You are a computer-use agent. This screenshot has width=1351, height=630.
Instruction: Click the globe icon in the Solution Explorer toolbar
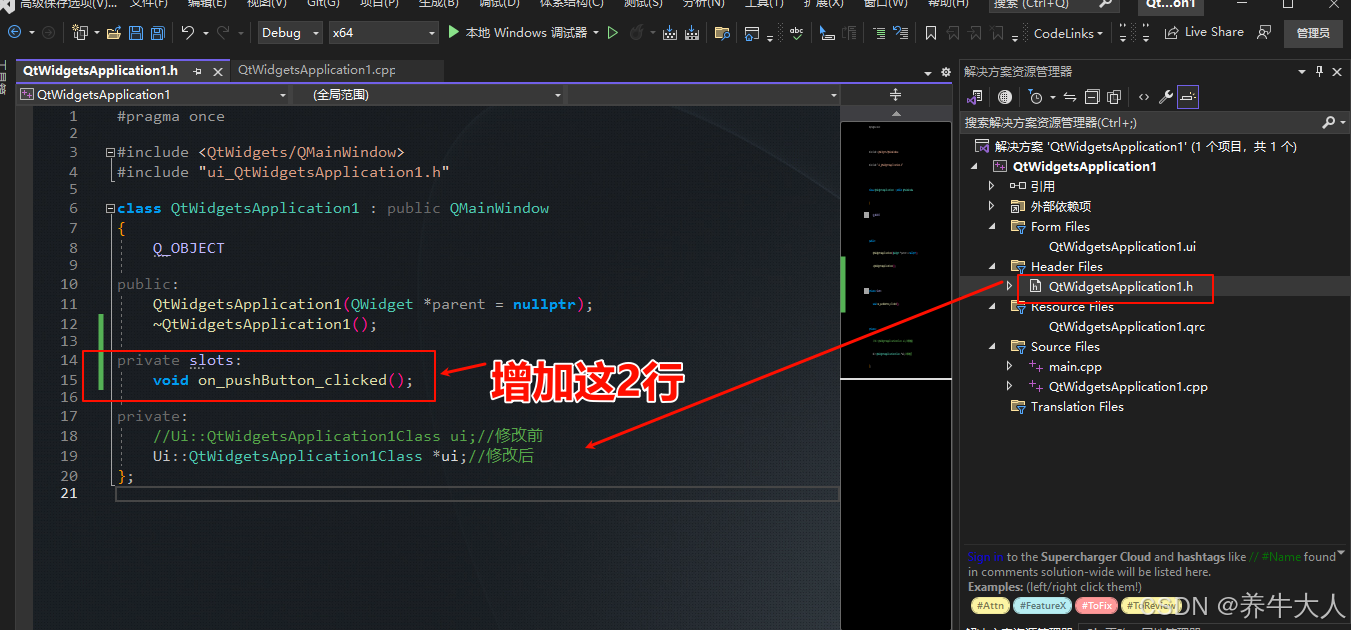[x=1005, y=97]
